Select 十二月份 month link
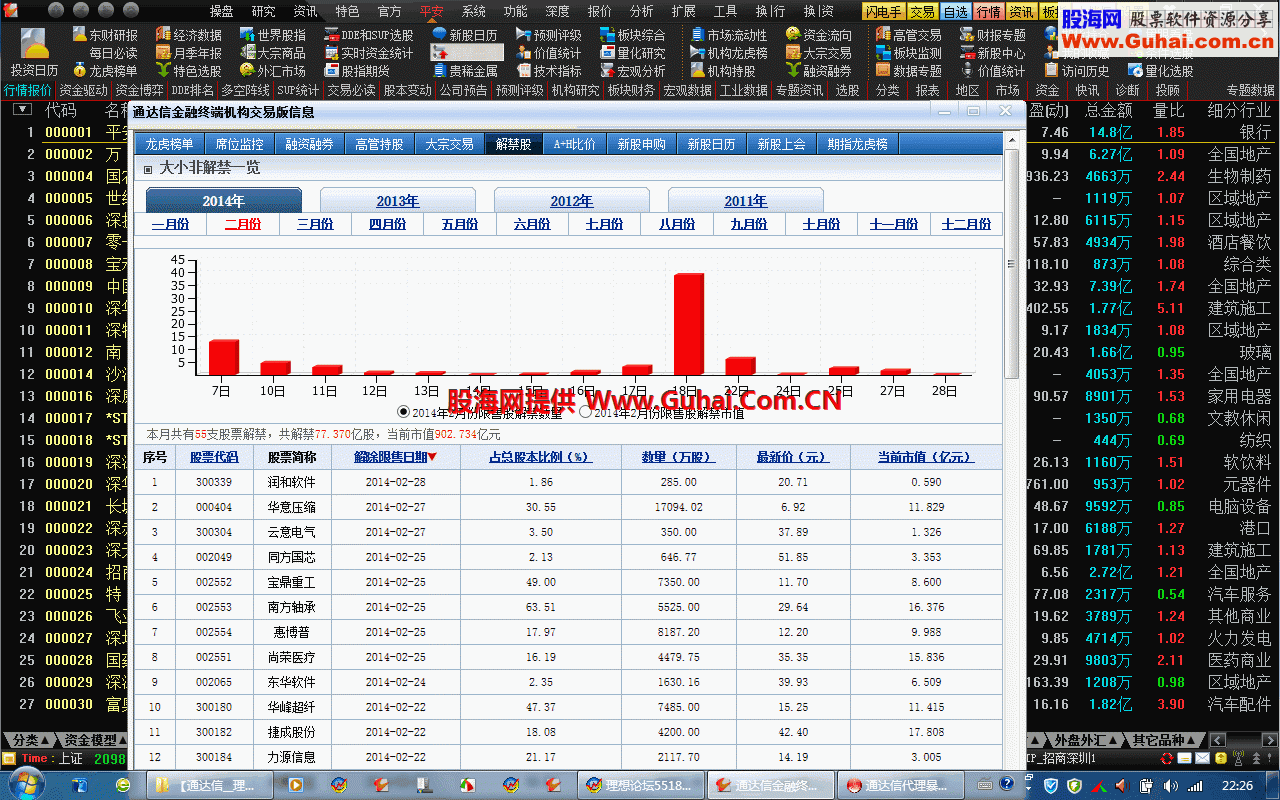The height and width of the screenshot is (800, 1280). coord(966,225)
